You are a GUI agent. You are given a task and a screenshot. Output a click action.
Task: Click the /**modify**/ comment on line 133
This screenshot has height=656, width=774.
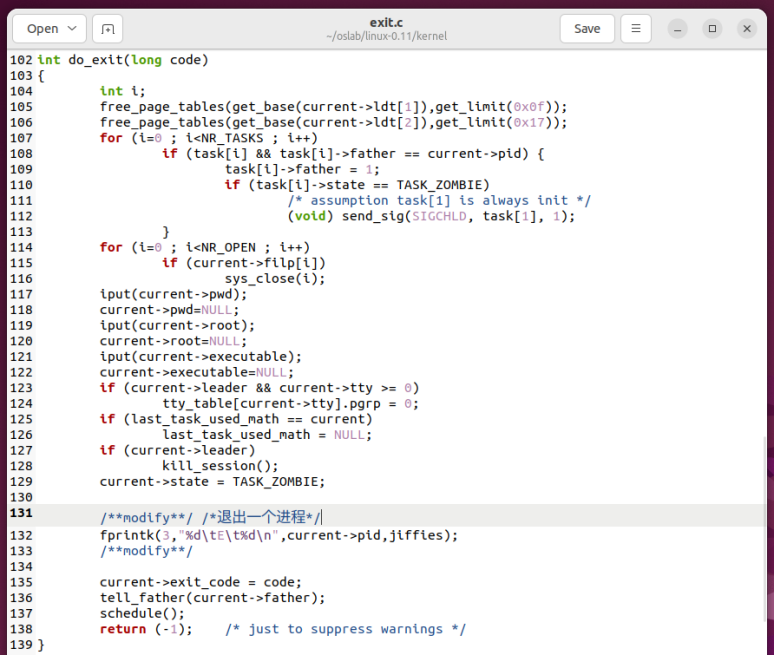coord(147,552)
